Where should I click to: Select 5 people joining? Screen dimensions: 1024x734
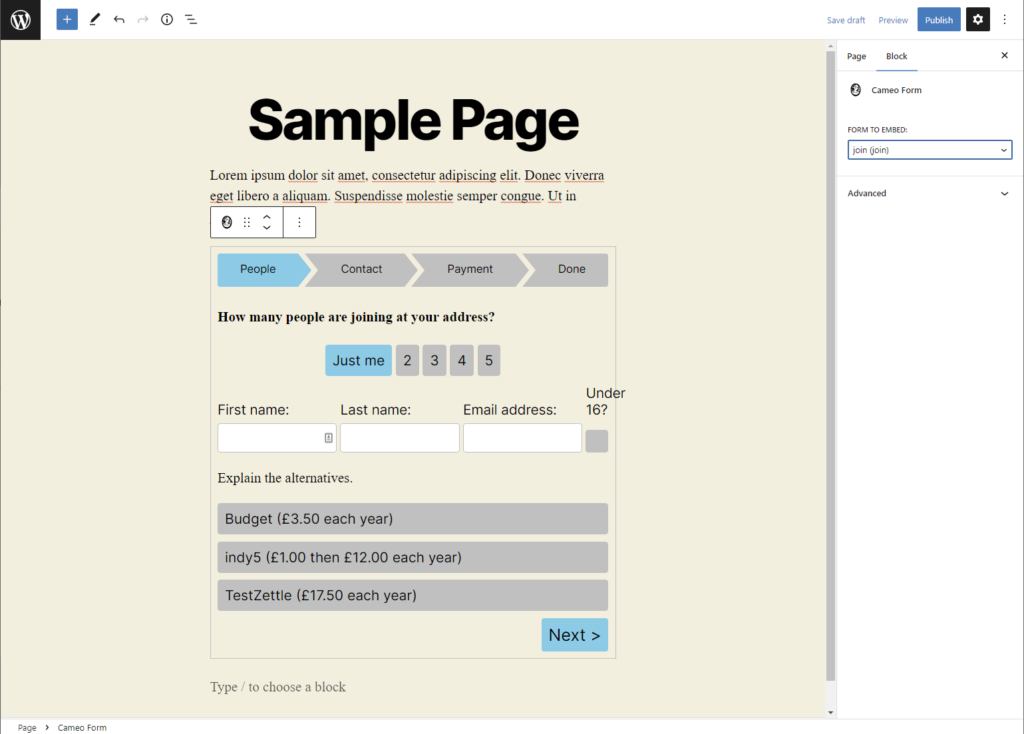click(x=488, y=360)
